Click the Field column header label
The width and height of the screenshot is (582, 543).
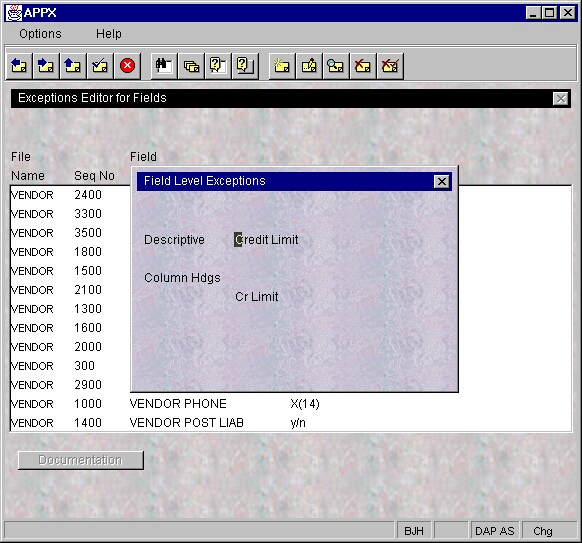coord(143,157)
